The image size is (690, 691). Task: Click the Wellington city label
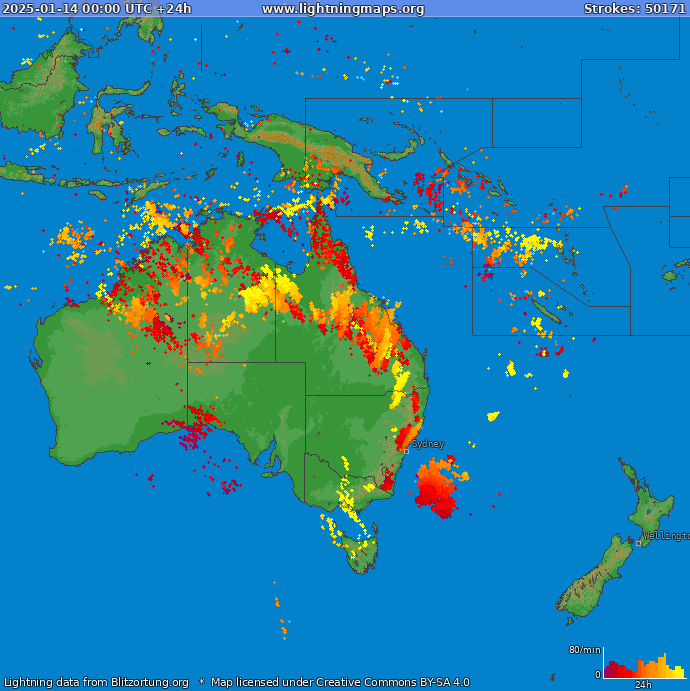[x=667, y=536]
